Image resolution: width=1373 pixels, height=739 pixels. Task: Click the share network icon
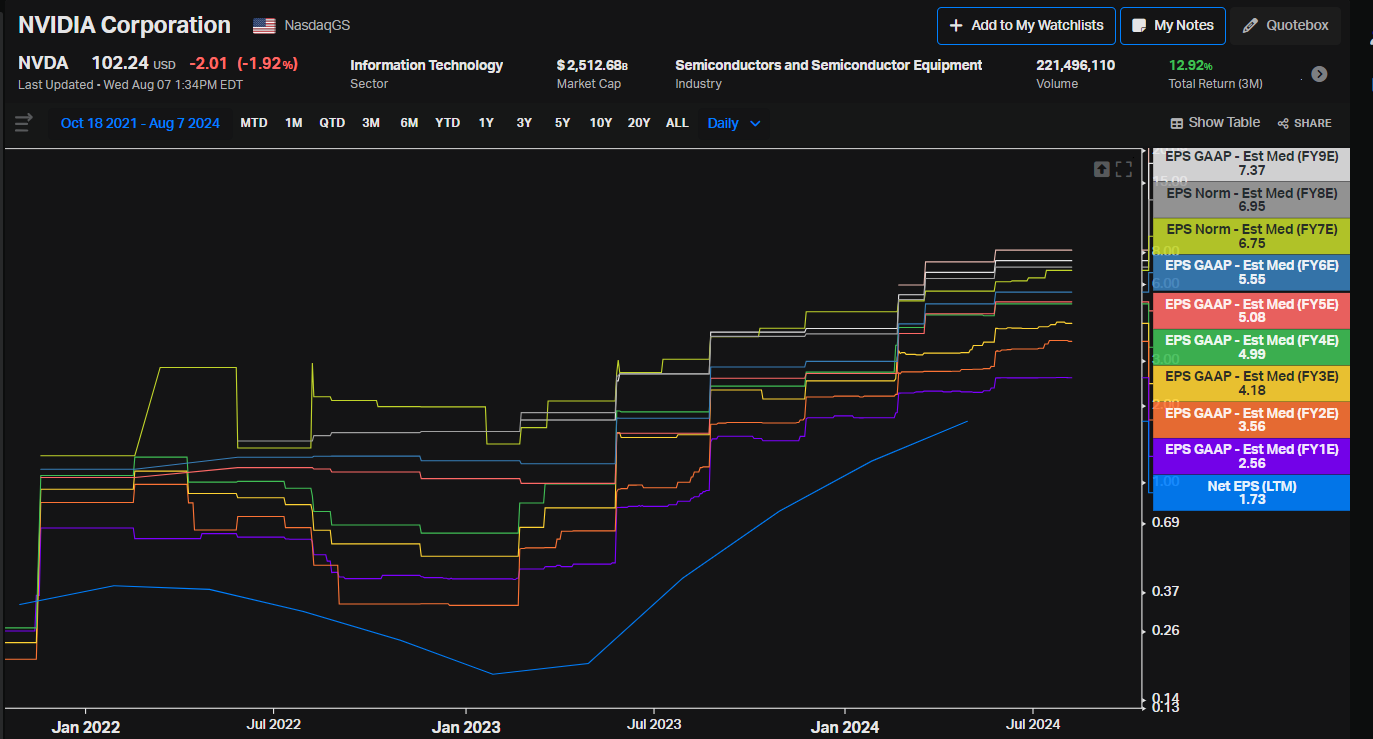(1282, 123)
